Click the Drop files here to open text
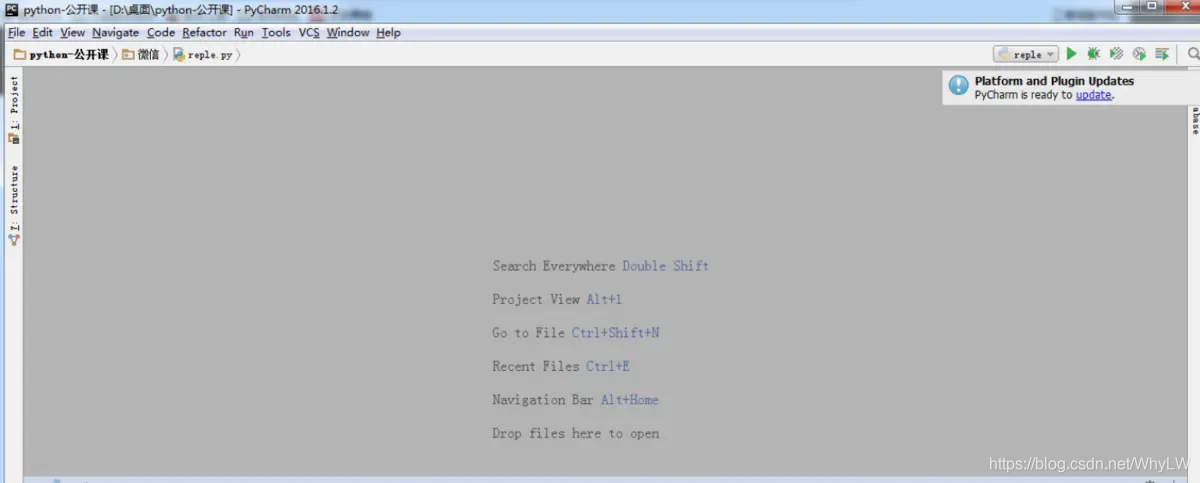 (x=575, y=434)
